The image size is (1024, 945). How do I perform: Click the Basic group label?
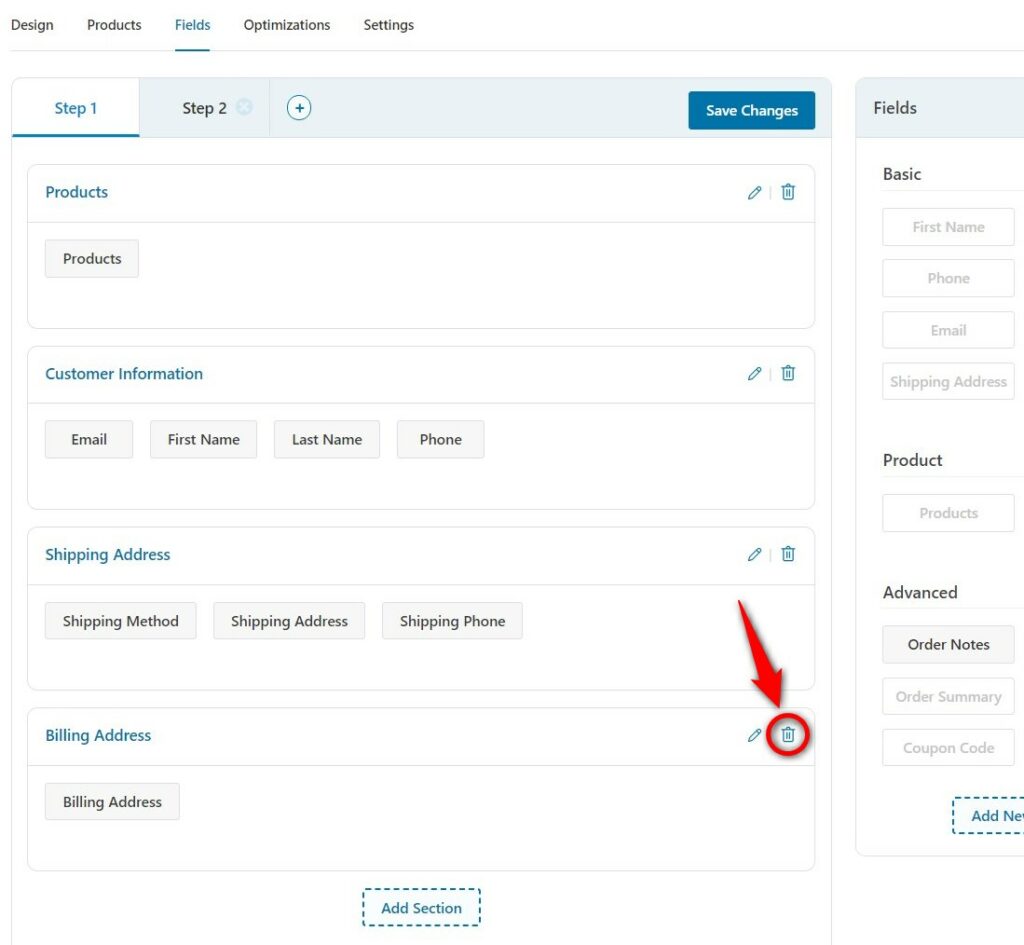902,174
